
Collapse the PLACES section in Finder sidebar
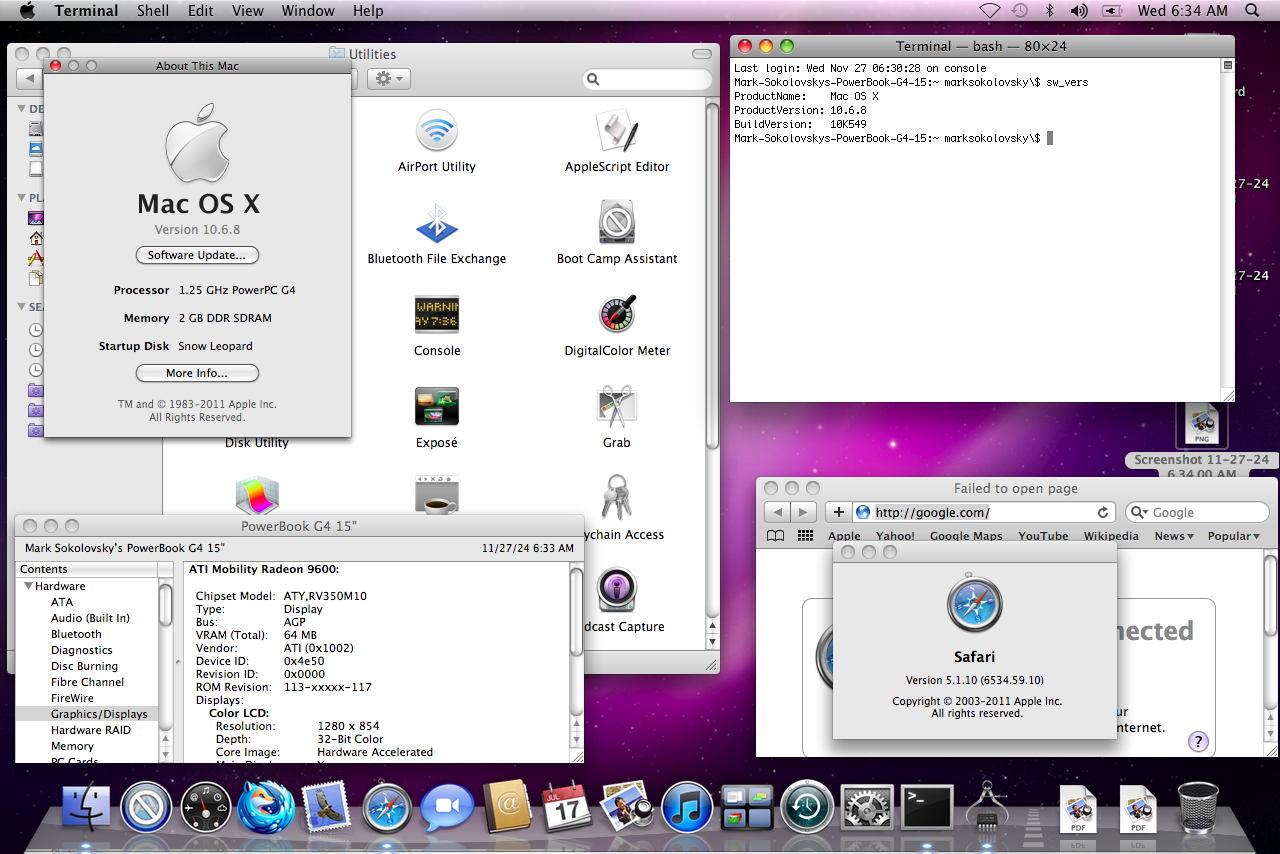22,198
